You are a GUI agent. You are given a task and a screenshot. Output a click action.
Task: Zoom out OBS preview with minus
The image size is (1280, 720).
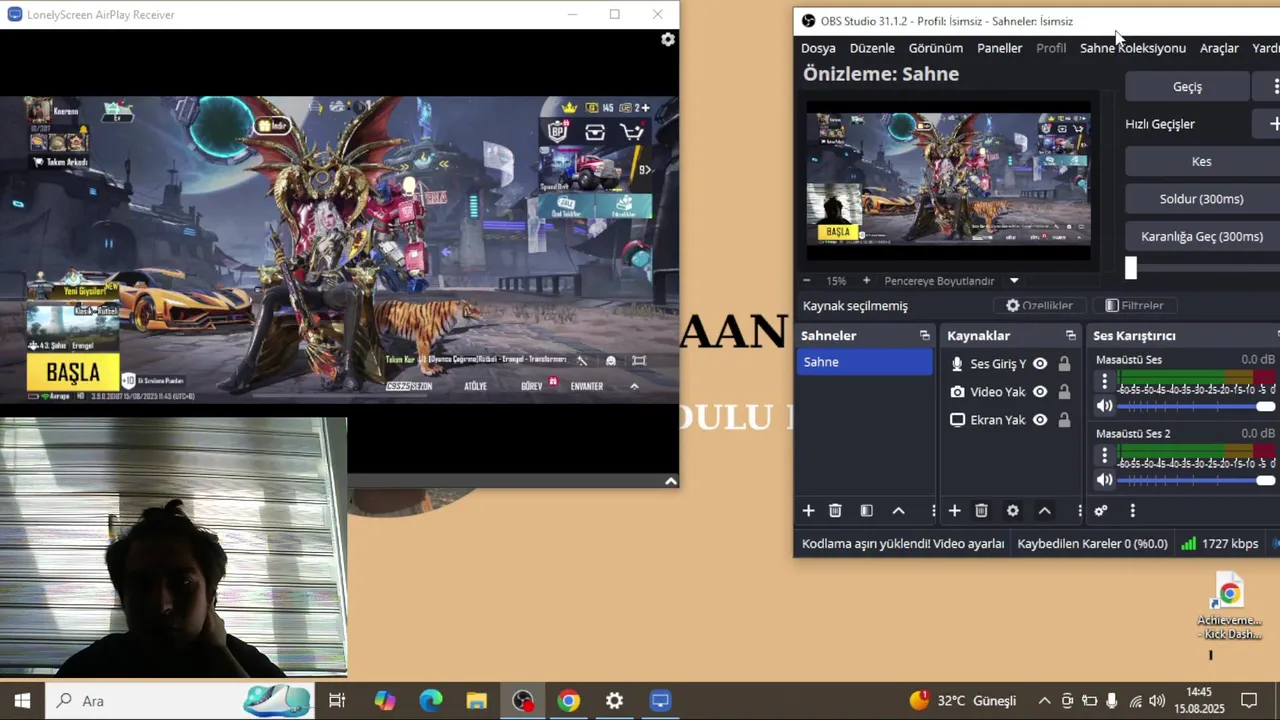tap(806, 281)
